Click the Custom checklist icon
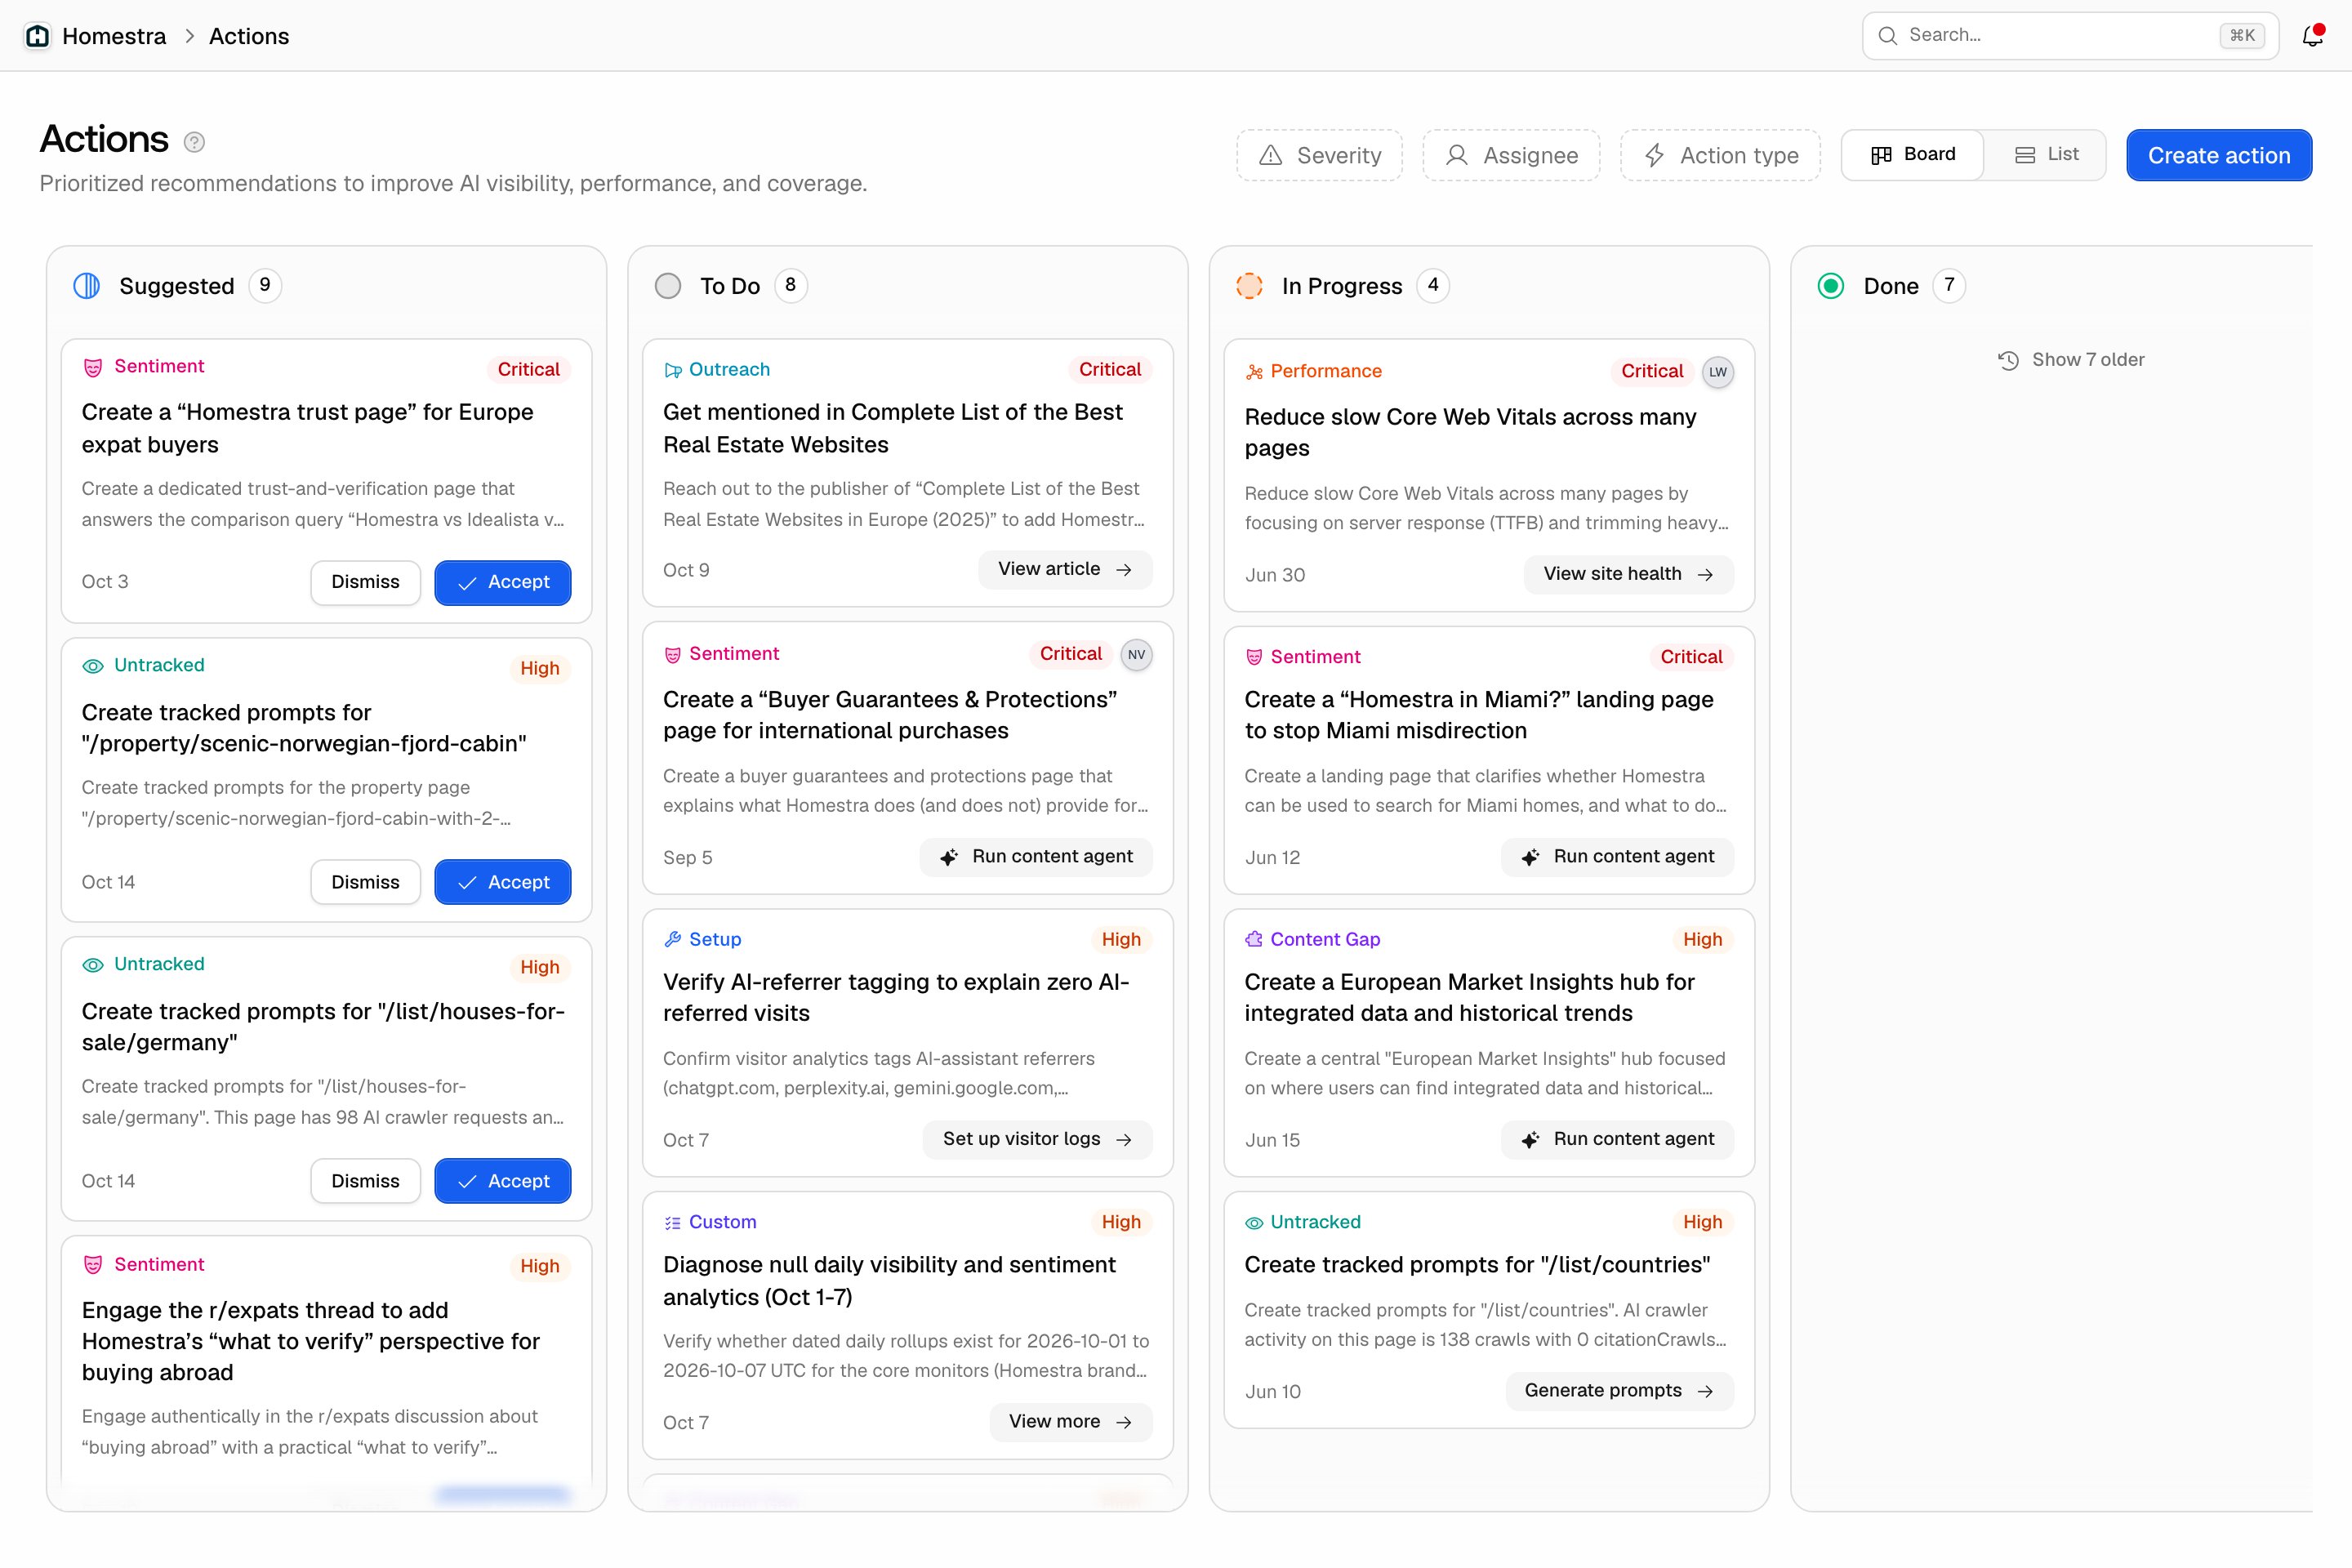The image size is (2352, 1568). (672, 1222)
